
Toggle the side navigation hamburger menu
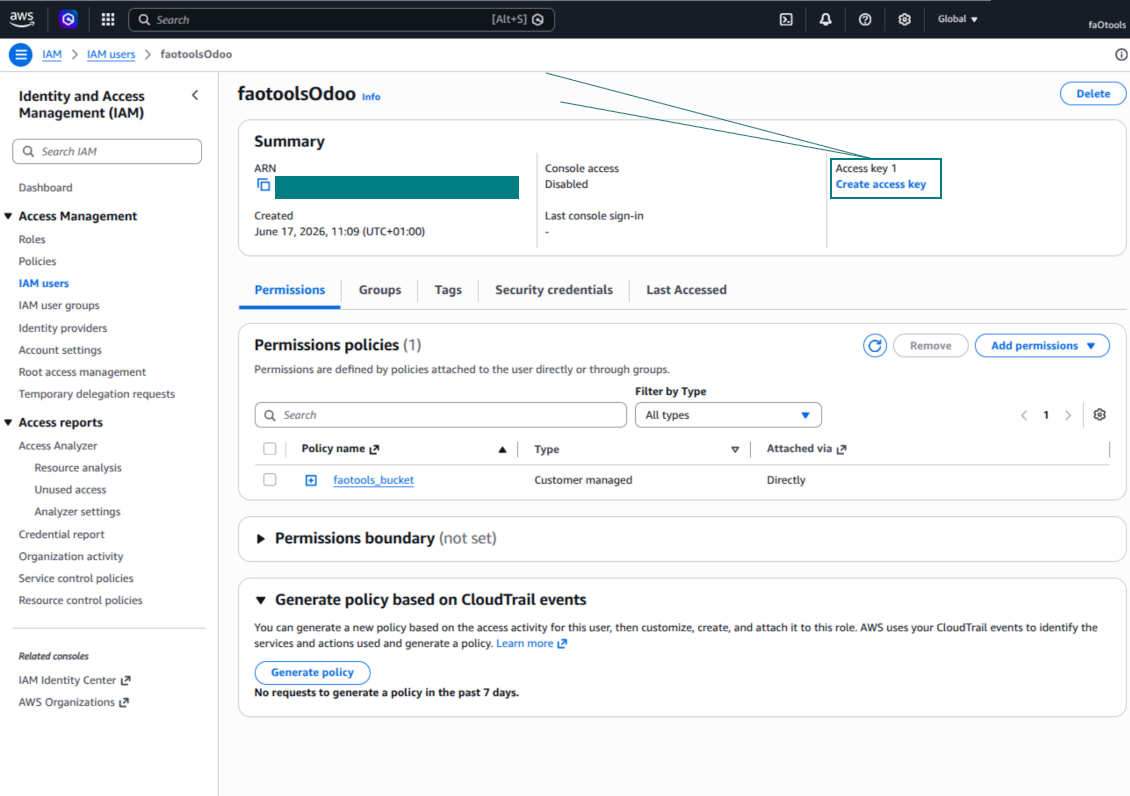[21, 54]
